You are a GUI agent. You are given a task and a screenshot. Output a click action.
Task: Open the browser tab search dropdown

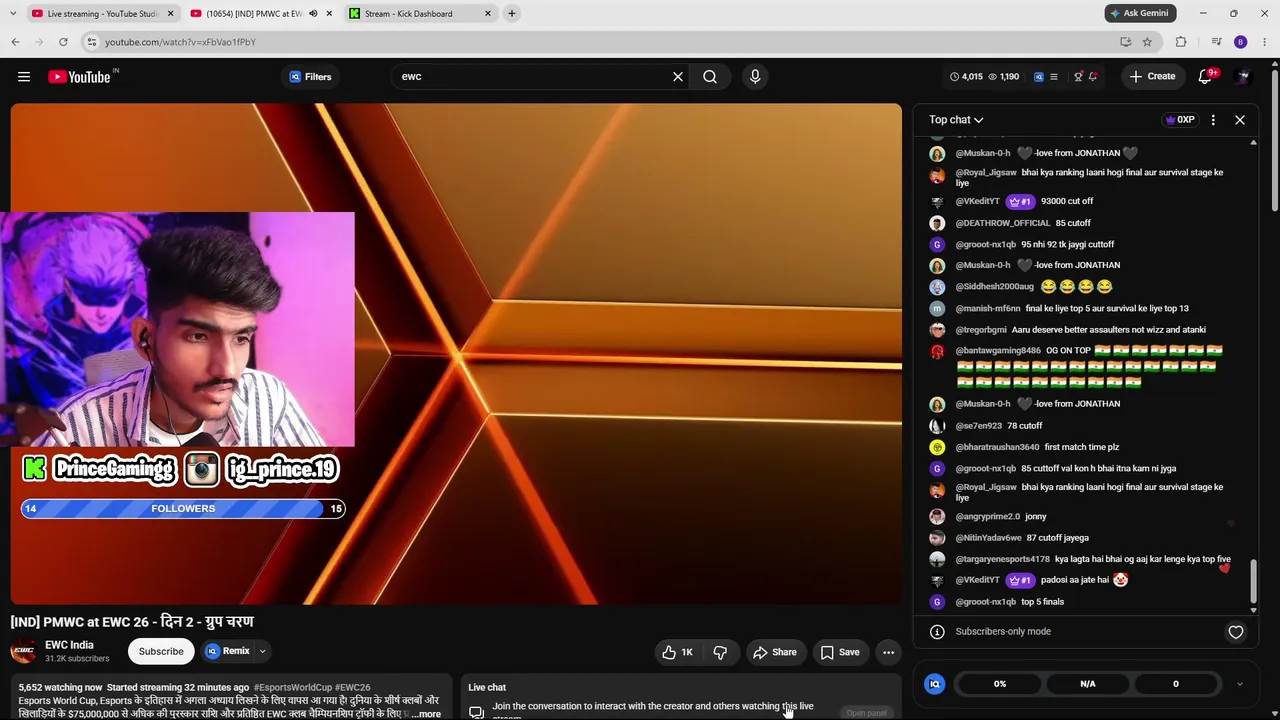pos(15,14)
